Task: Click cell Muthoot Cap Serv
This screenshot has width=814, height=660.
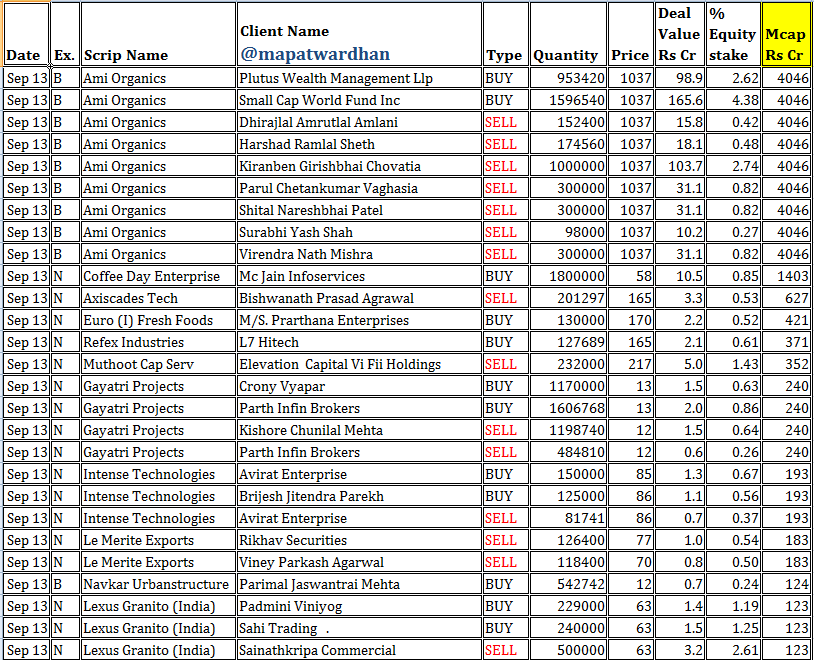Action: pos(158,364)
